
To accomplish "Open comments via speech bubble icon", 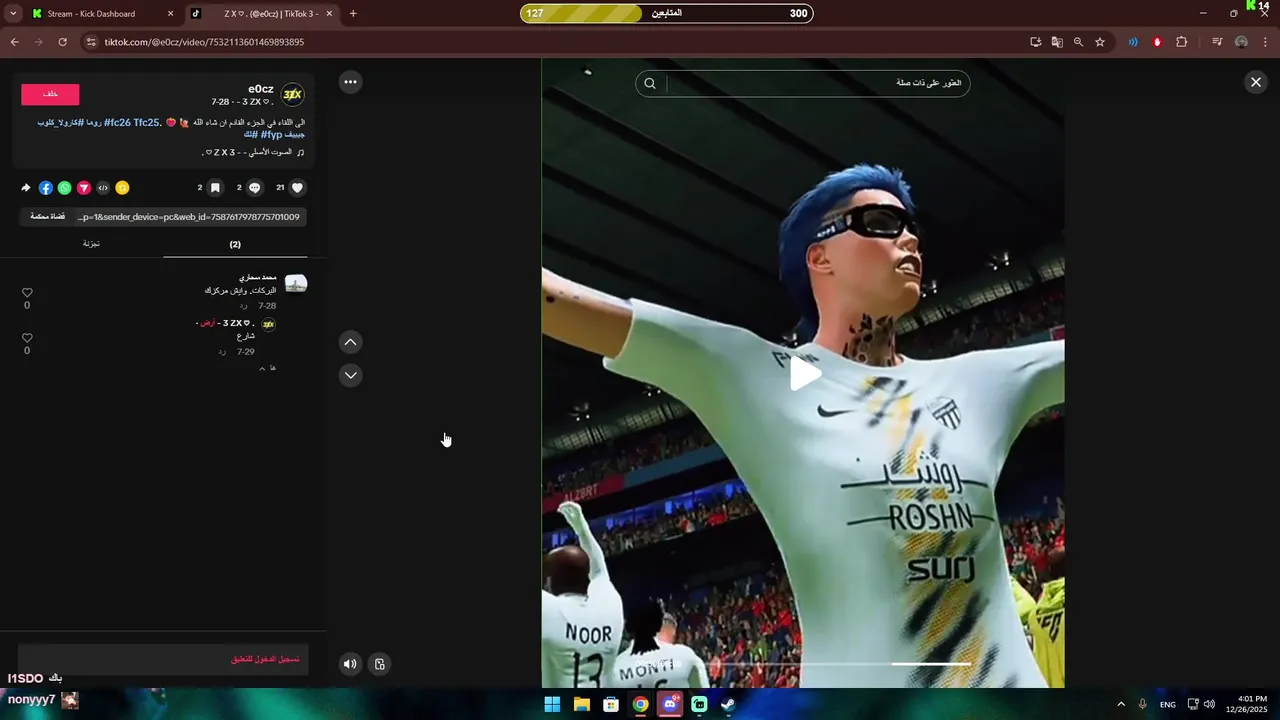I will [255, 187].
